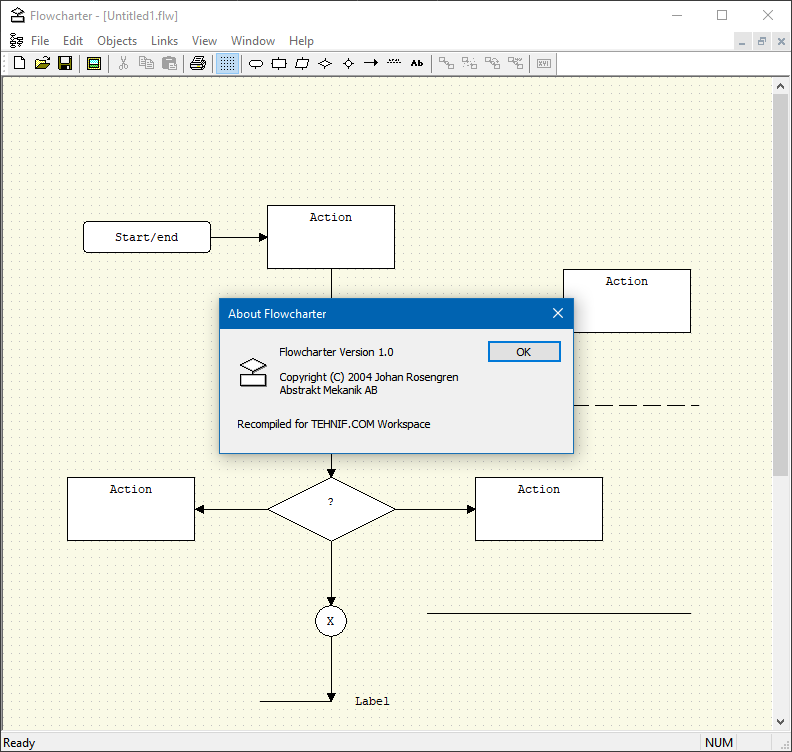The width and height of the screenshot is (792, 752).
Task: Save the flowchart with the floppy icon
Action: pos(65,63)
